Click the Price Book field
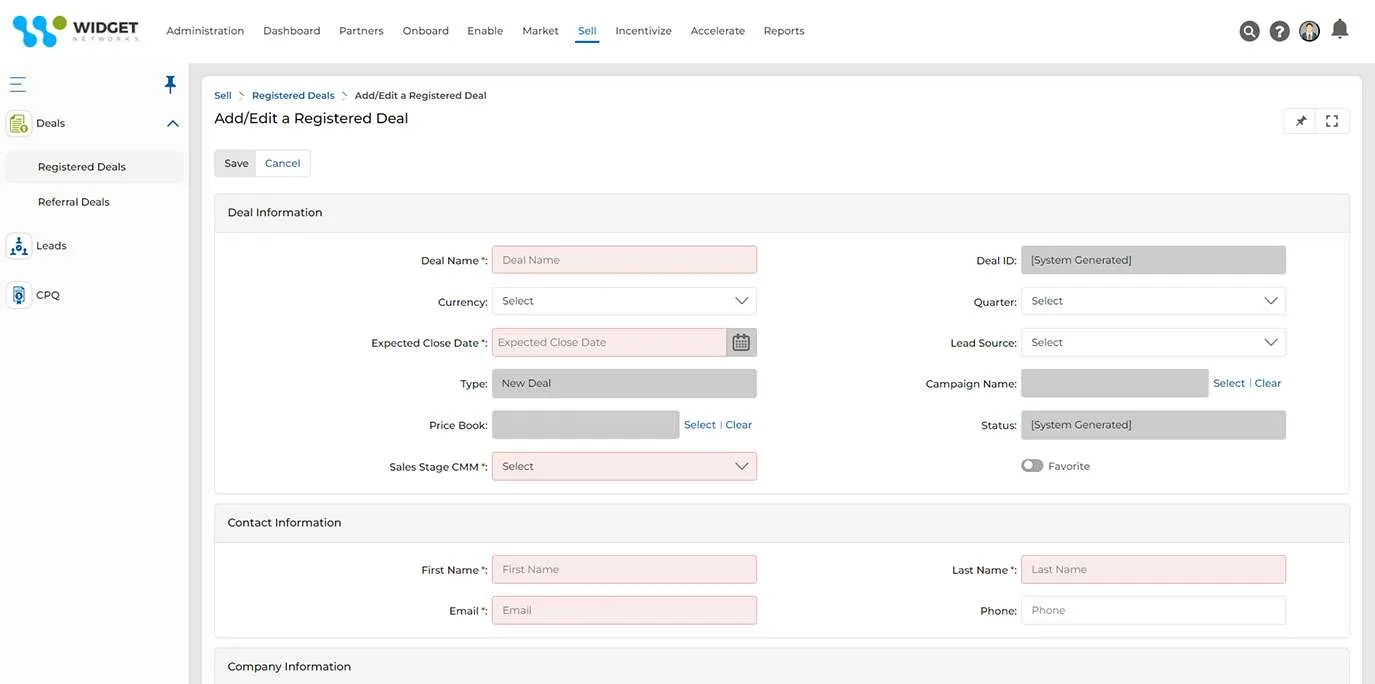Image resolution: width=1375 pixels, height=684 pixels. coord(585,425)
